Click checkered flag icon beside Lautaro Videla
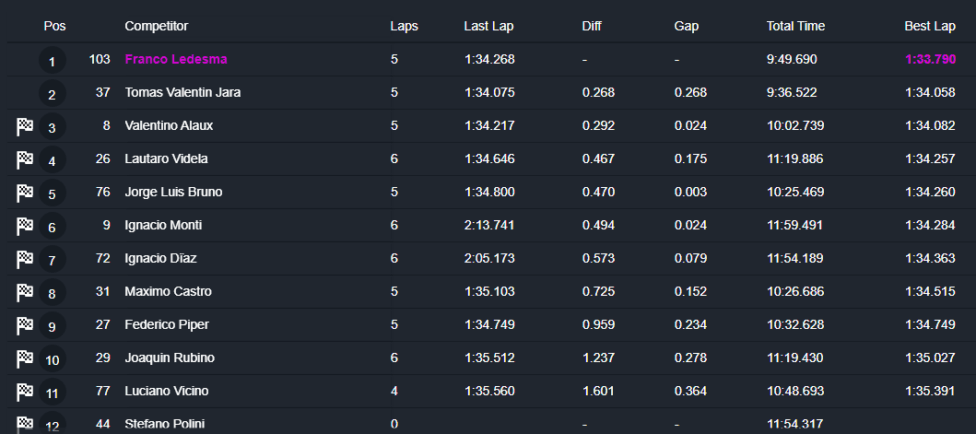976x434 pixels. tap(24, 159)
